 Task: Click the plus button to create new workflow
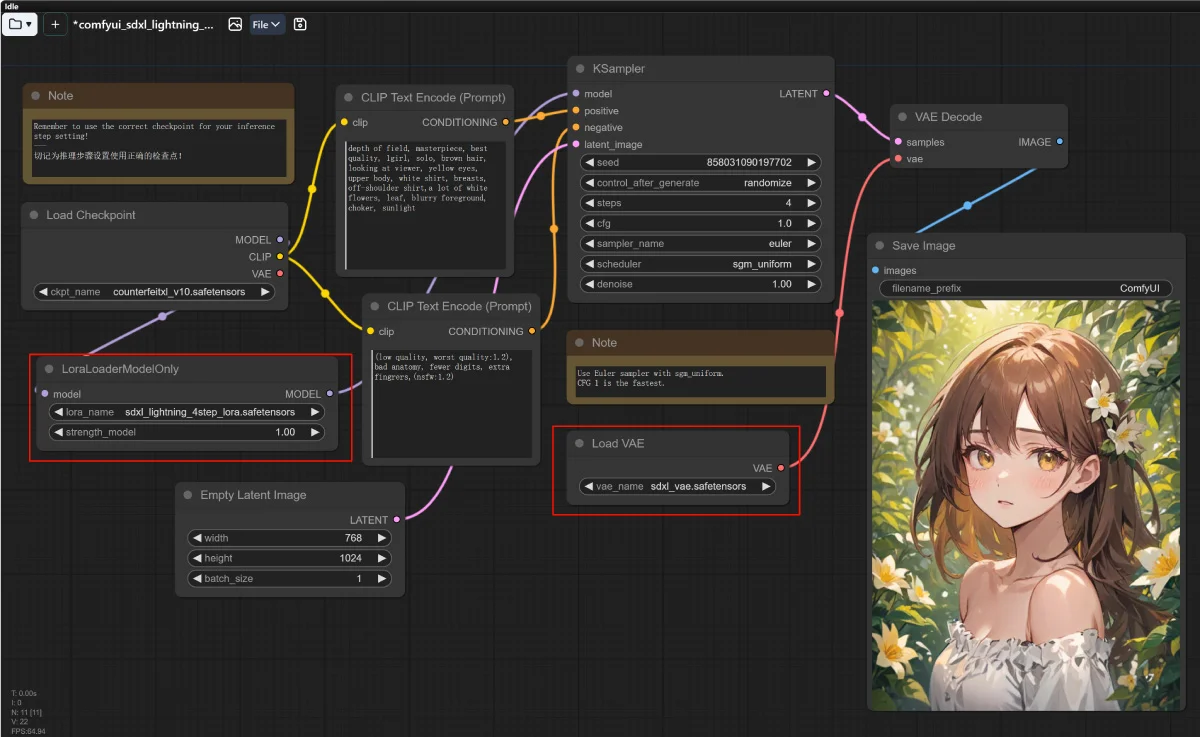click(55, 24)
